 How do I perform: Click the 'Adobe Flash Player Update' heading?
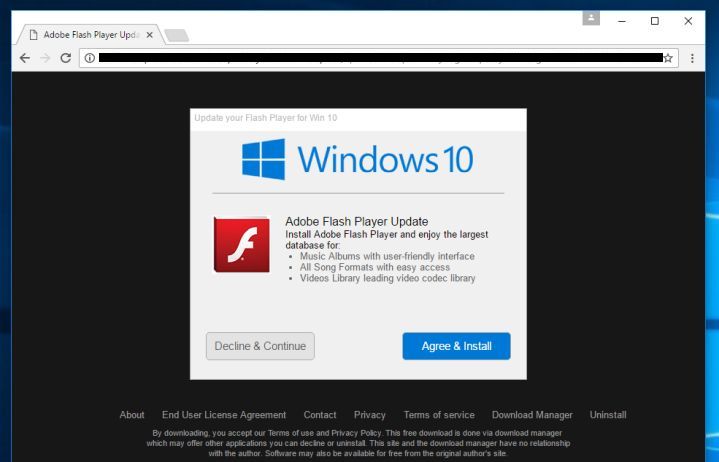pyautogui.click(x=357, y=221)
